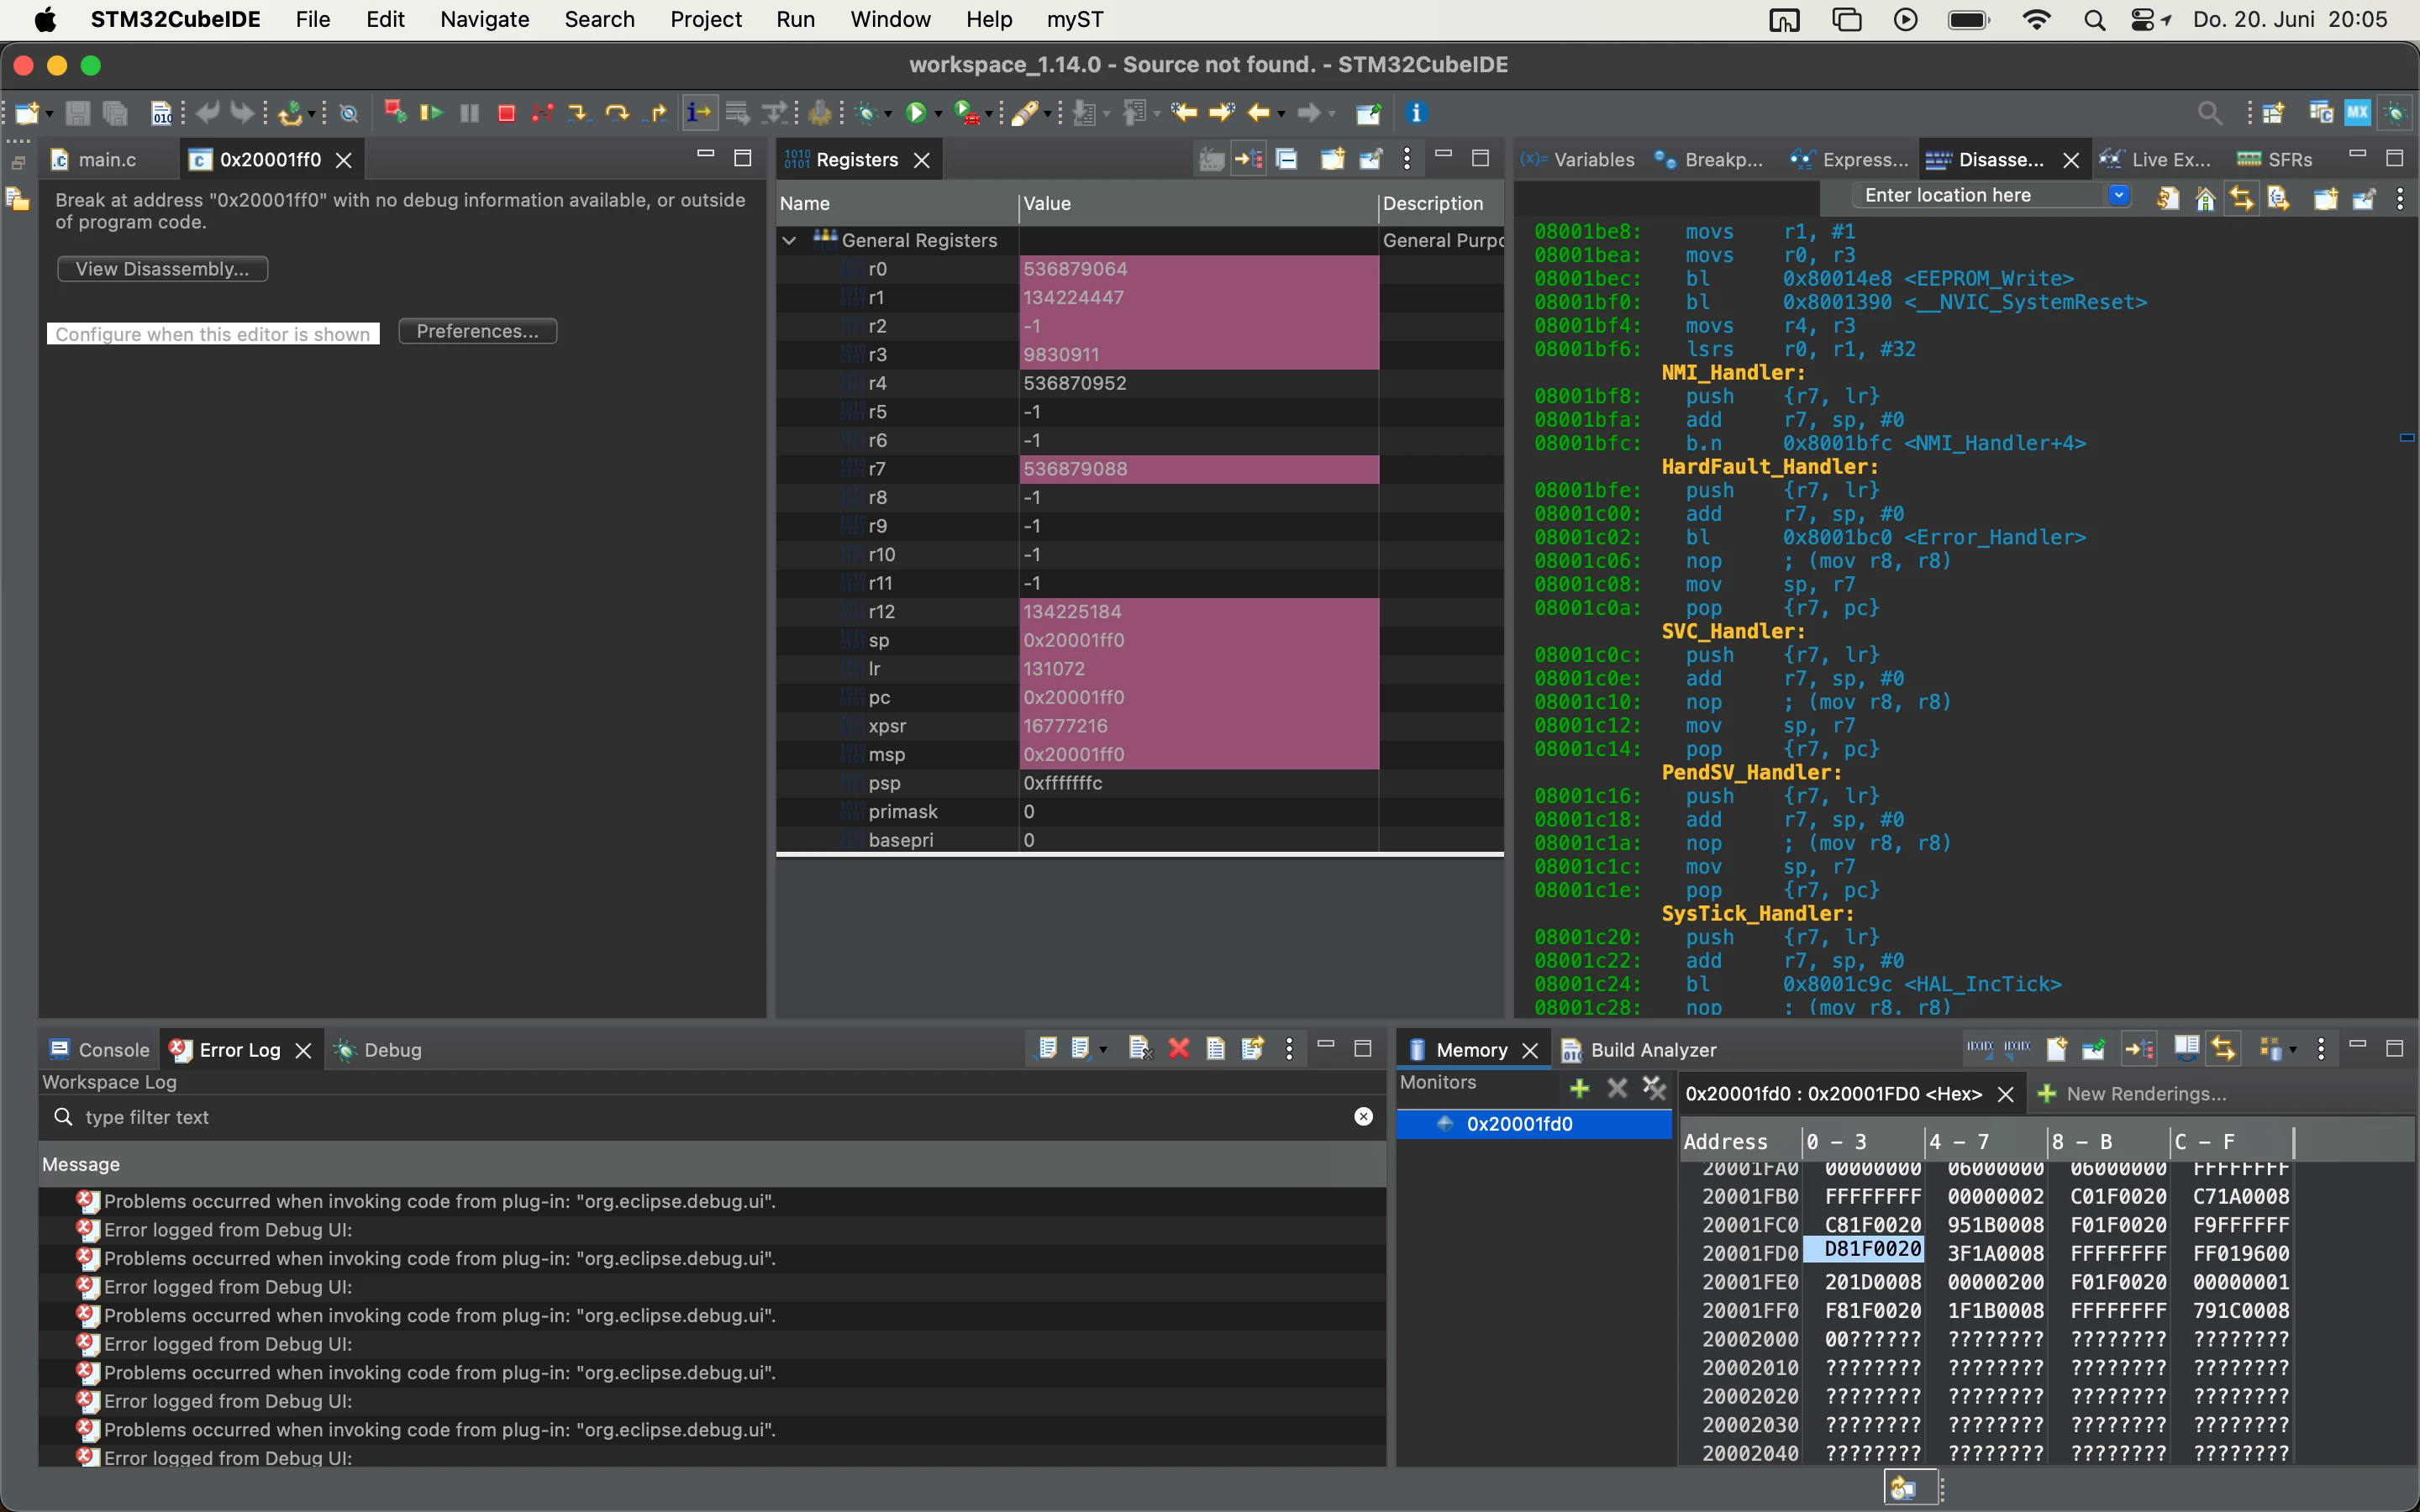
Task: Open Memory view layout dropdown arrow
Action: (x=2293, y=1050)
